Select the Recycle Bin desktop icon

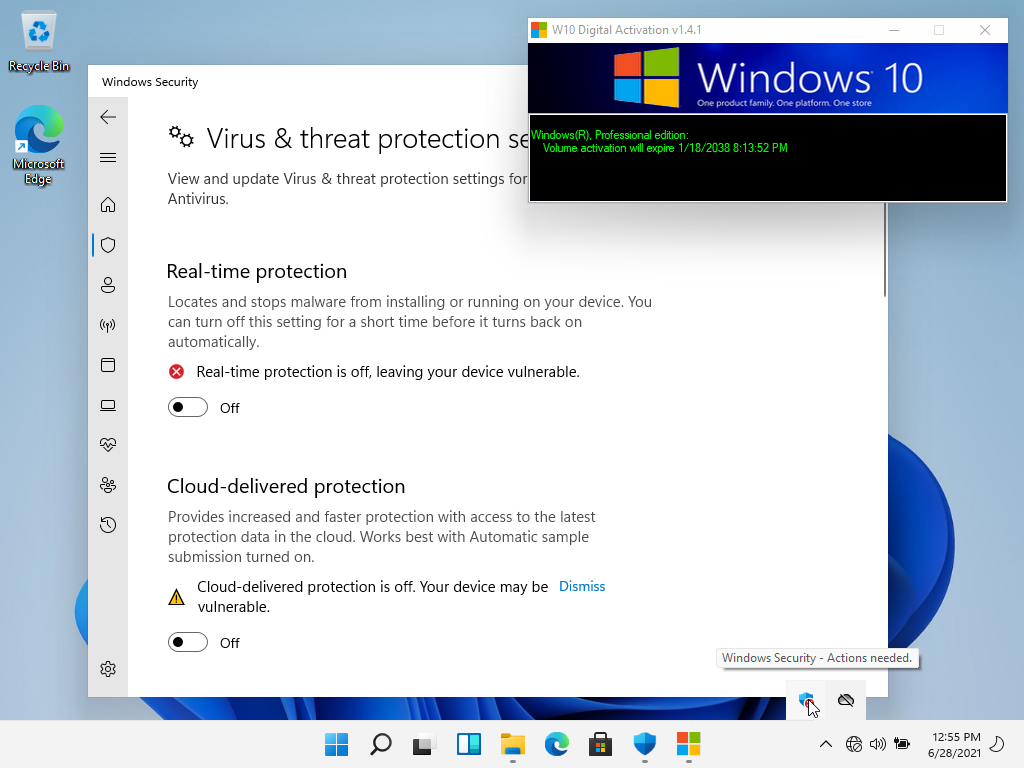tap(39, 42)
